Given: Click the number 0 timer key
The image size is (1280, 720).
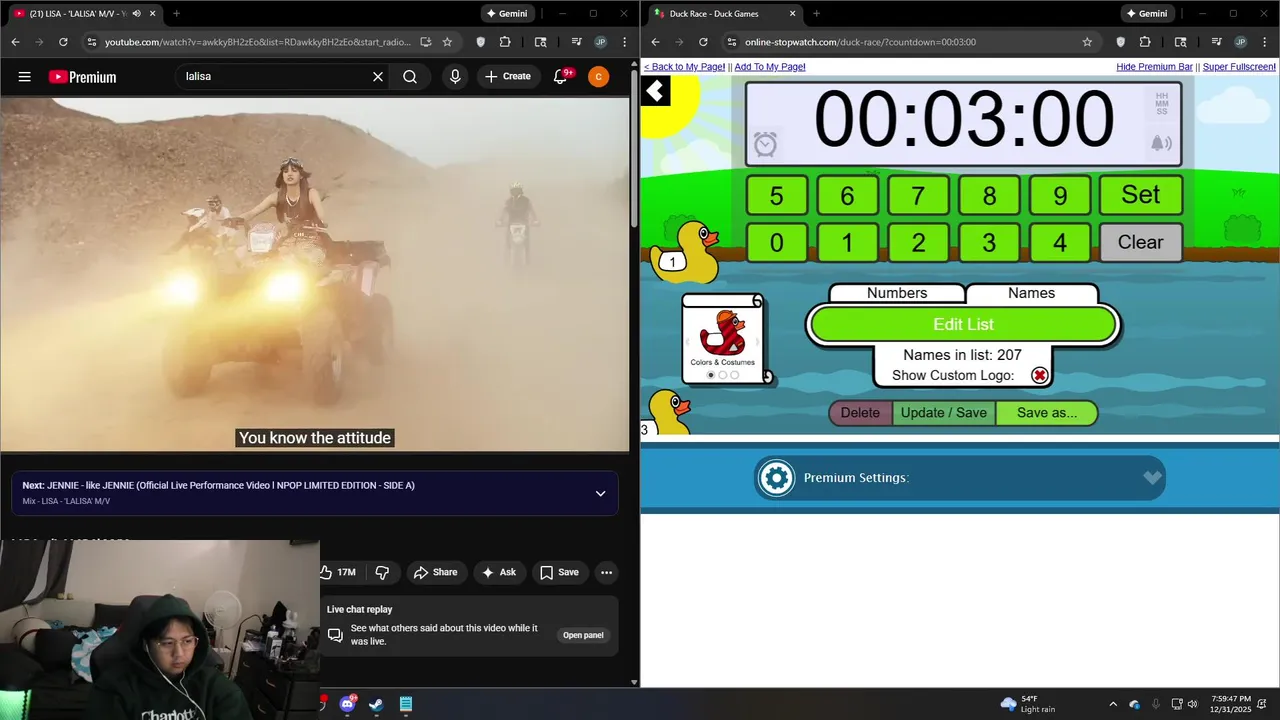Looking at the screenshot, I should [776, 242].
